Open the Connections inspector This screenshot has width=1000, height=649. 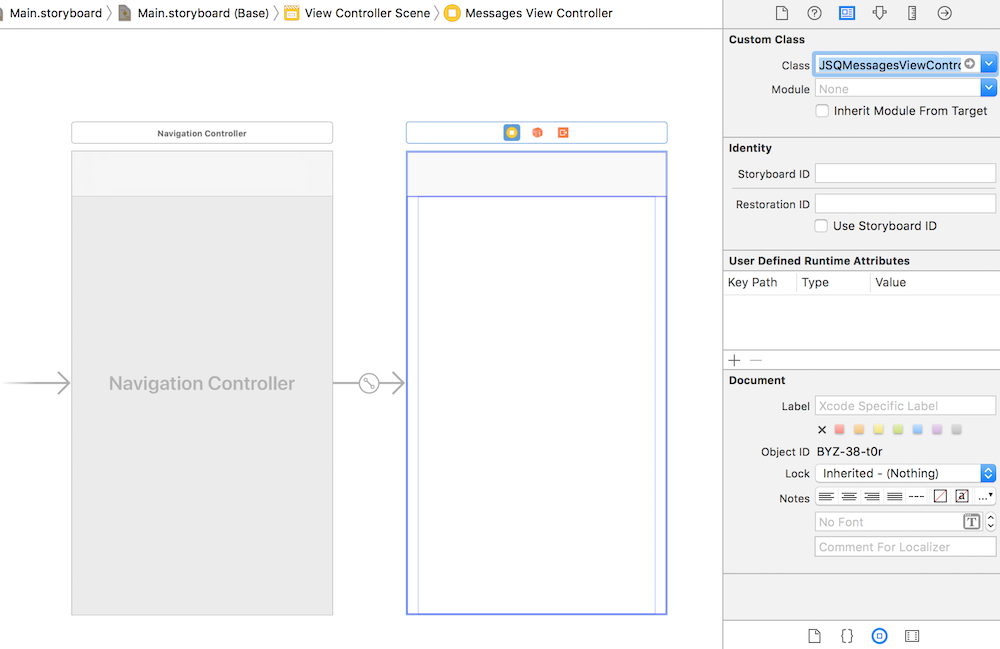pyautogui.click(x=943, y=13)
